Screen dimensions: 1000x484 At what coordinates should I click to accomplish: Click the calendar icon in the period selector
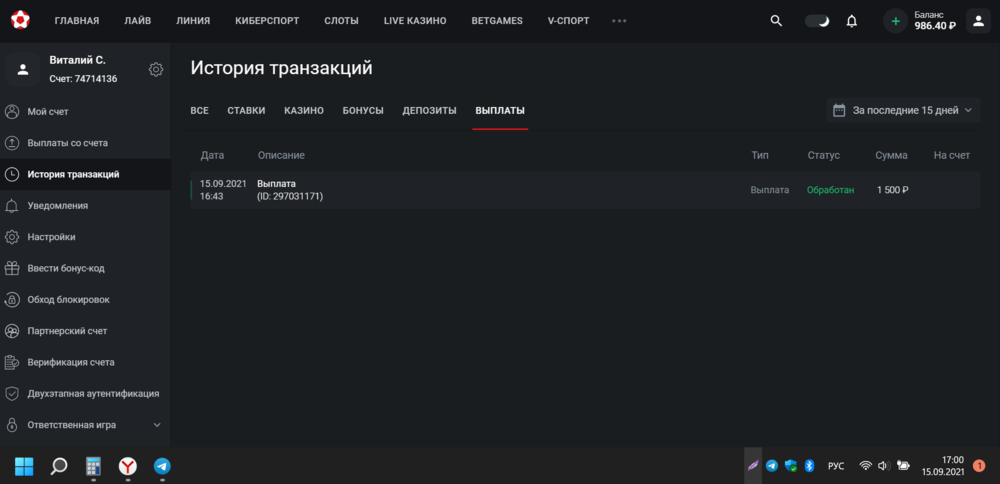839,110
